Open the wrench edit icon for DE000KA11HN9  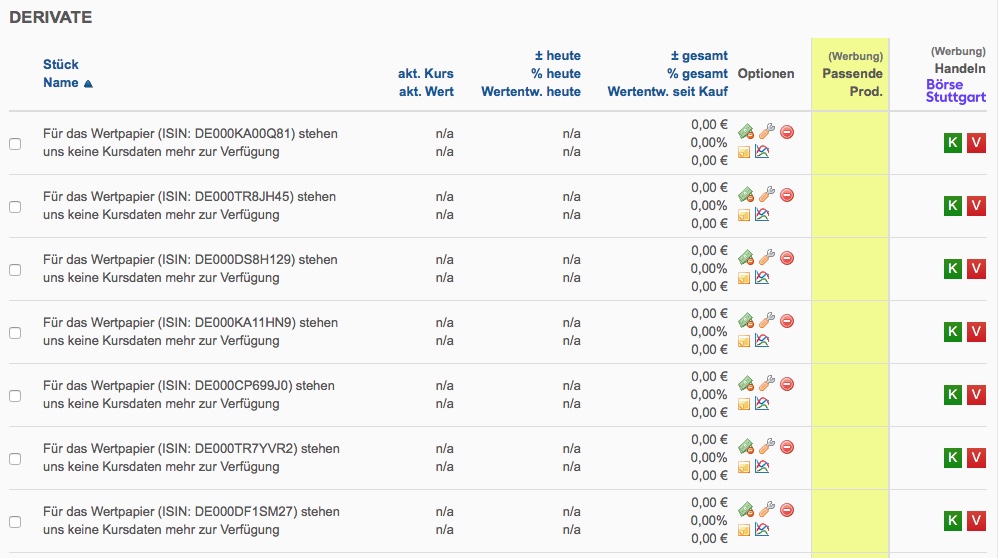[x=767, y=320]
